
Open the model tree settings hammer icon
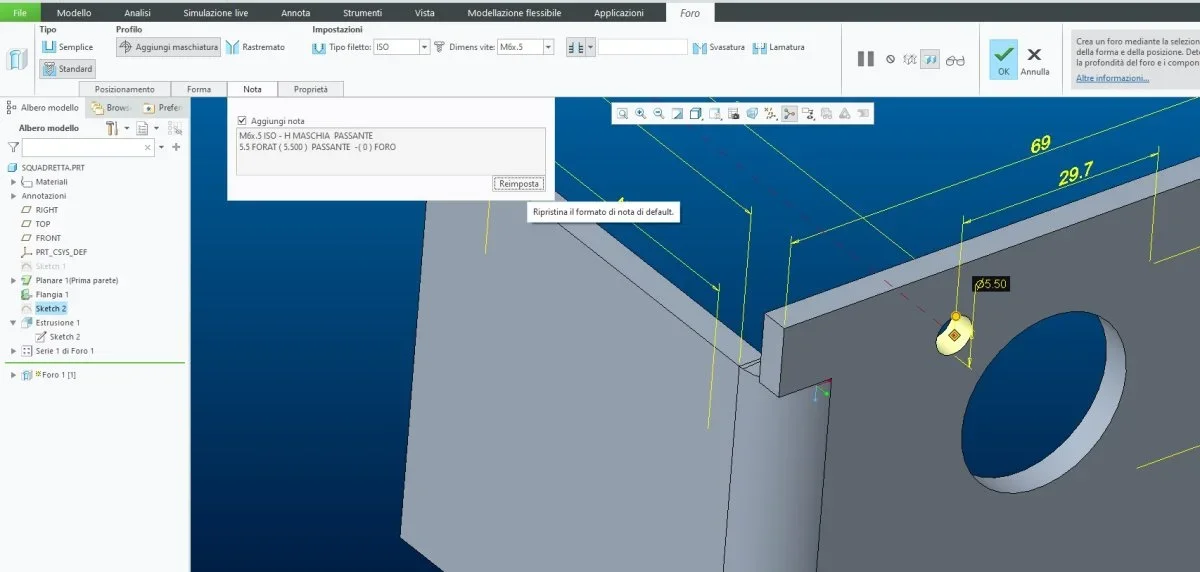coord(112,128)
